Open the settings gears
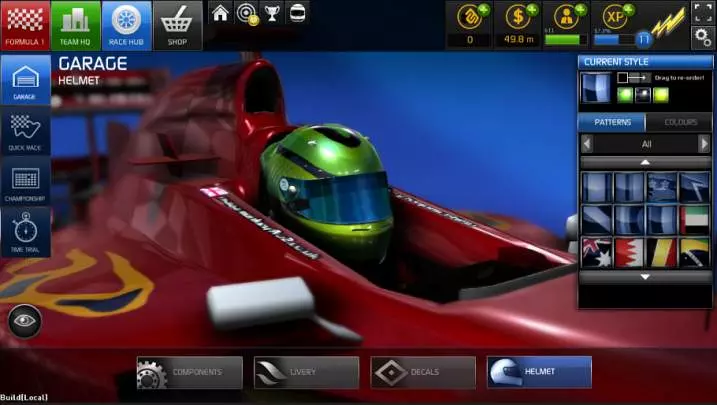 click(x=703, y=37)
